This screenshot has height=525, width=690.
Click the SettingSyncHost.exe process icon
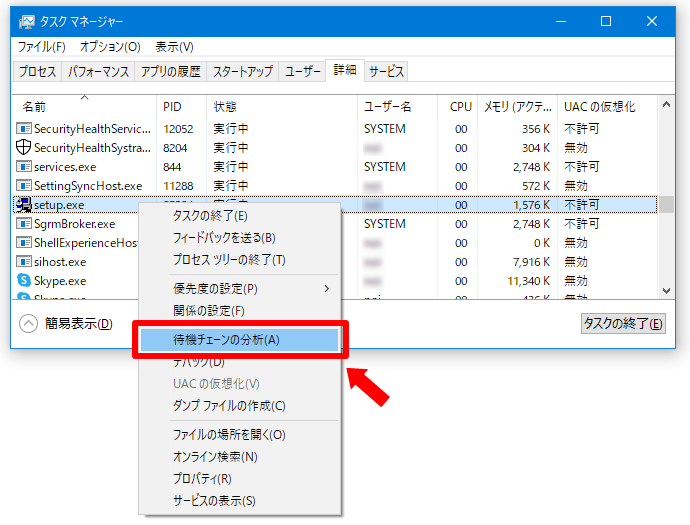coord(24,185)
